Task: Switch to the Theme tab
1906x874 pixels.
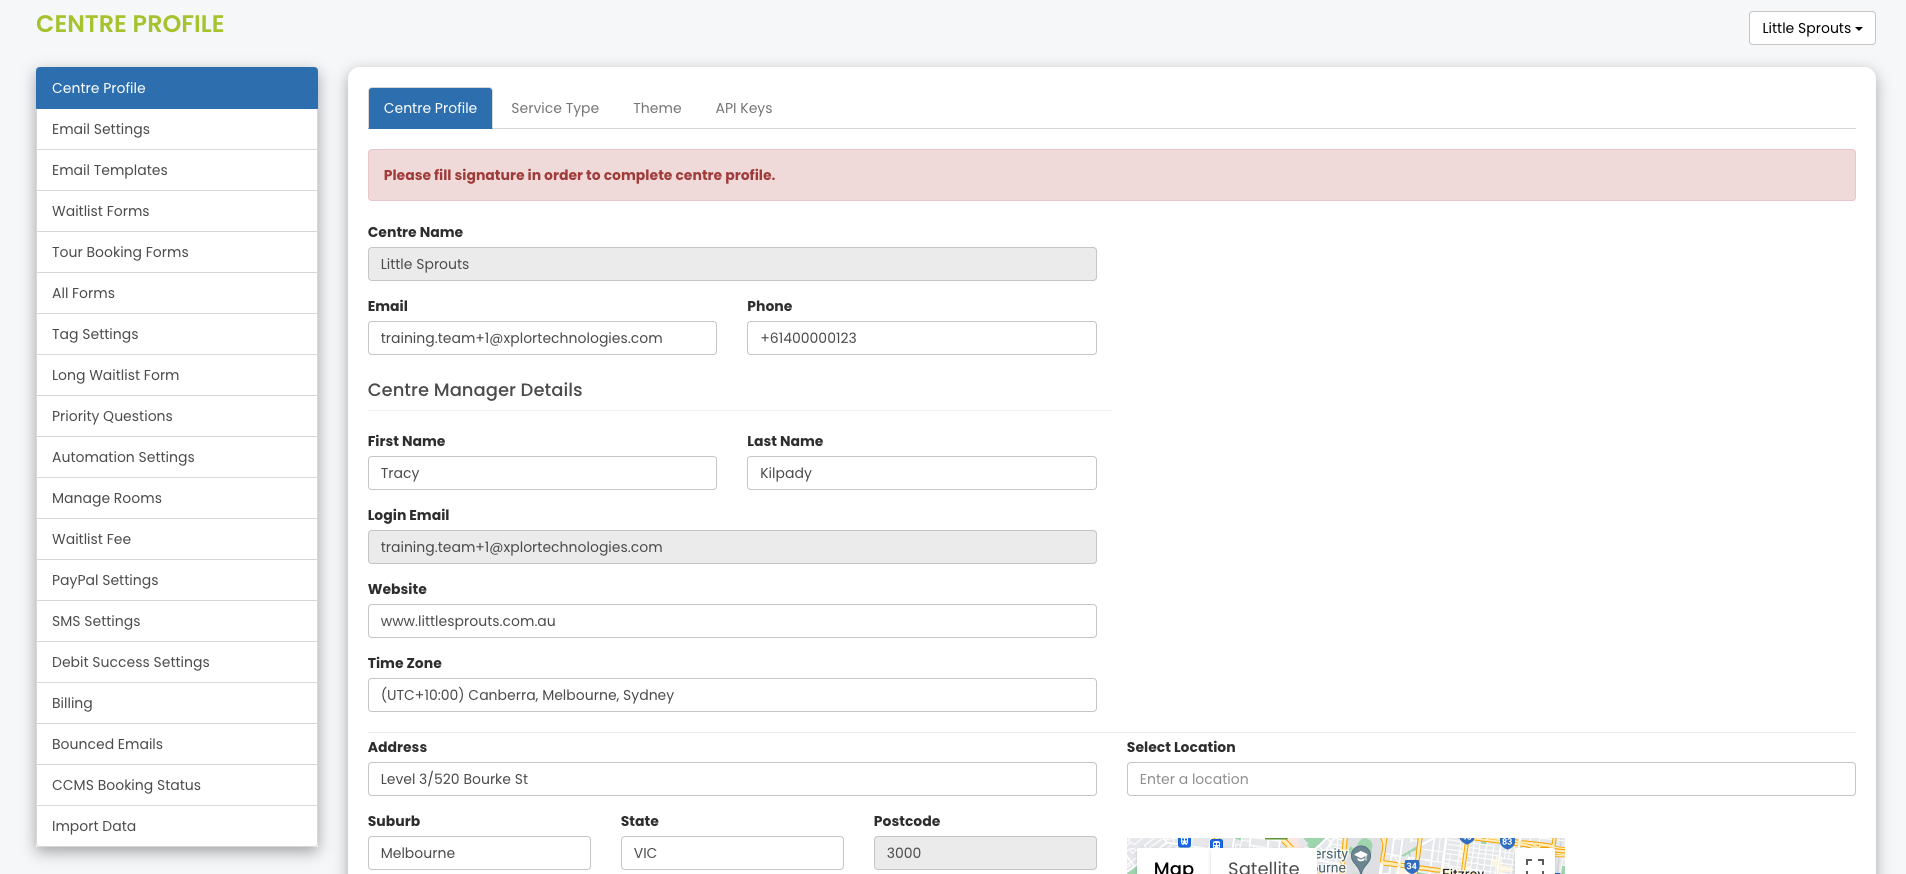Action: (657, 108)
